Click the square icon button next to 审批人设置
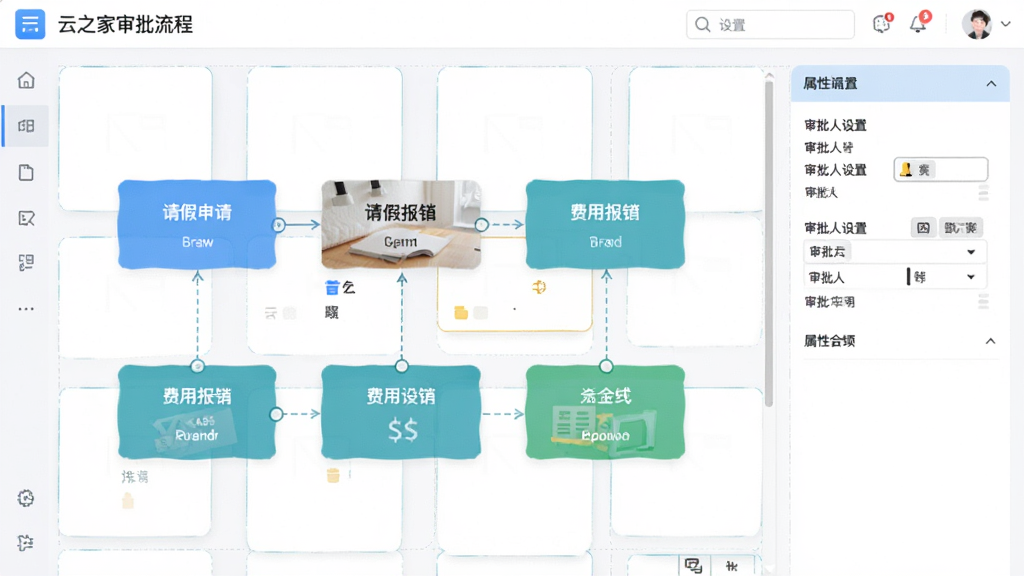 (x=923, y=227)
